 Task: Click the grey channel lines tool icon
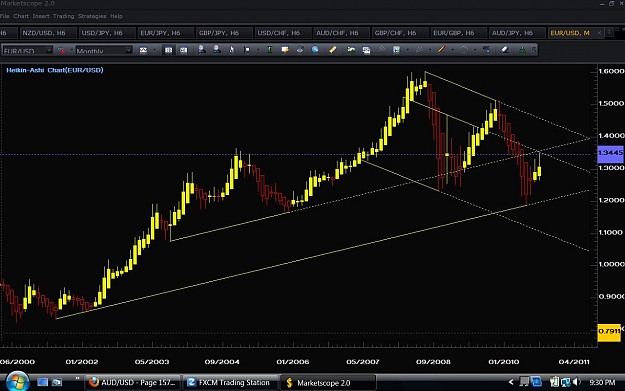419,50
